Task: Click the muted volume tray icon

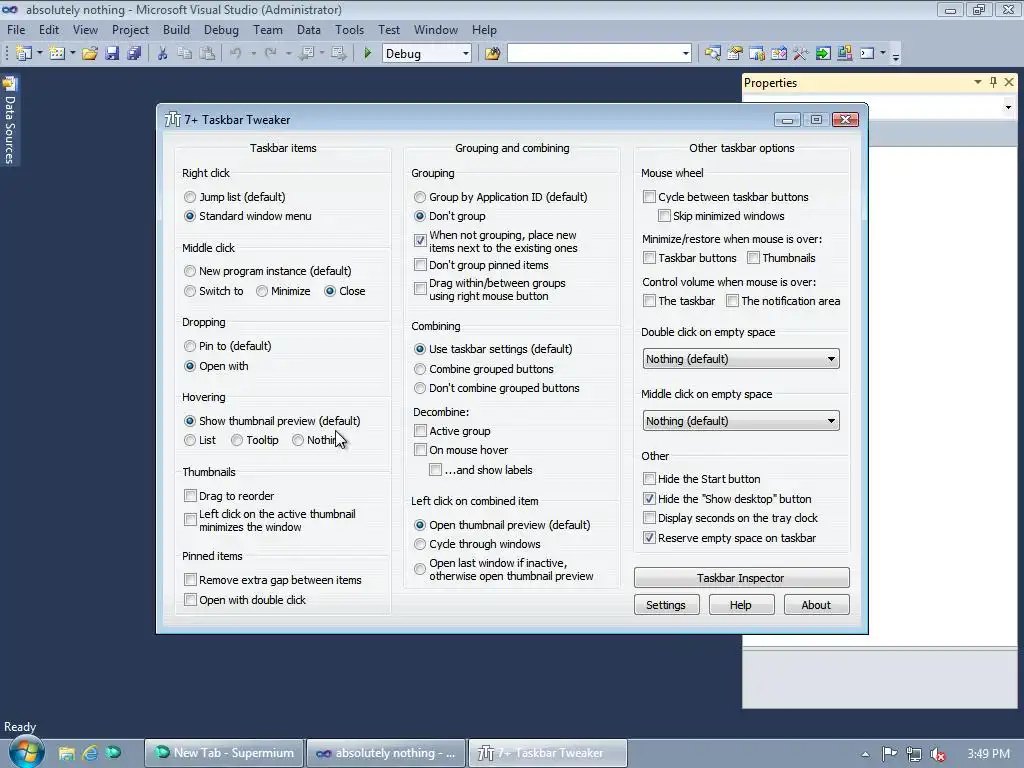Action: [938, 754]
